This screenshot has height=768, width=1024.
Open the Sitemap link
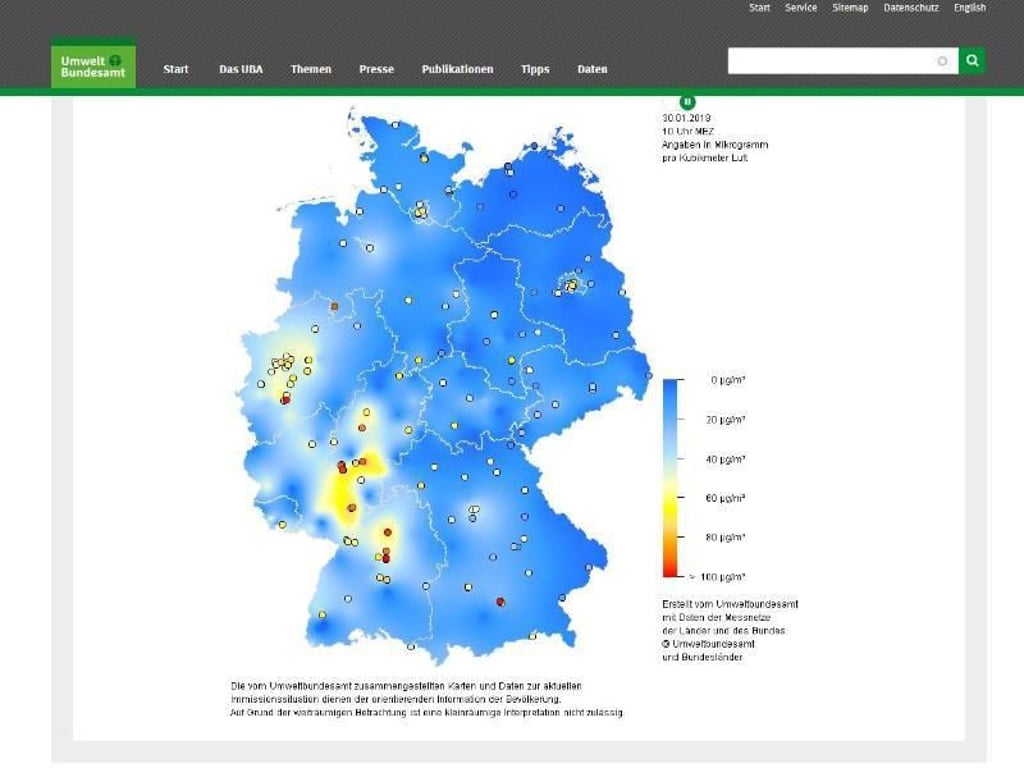849,8
